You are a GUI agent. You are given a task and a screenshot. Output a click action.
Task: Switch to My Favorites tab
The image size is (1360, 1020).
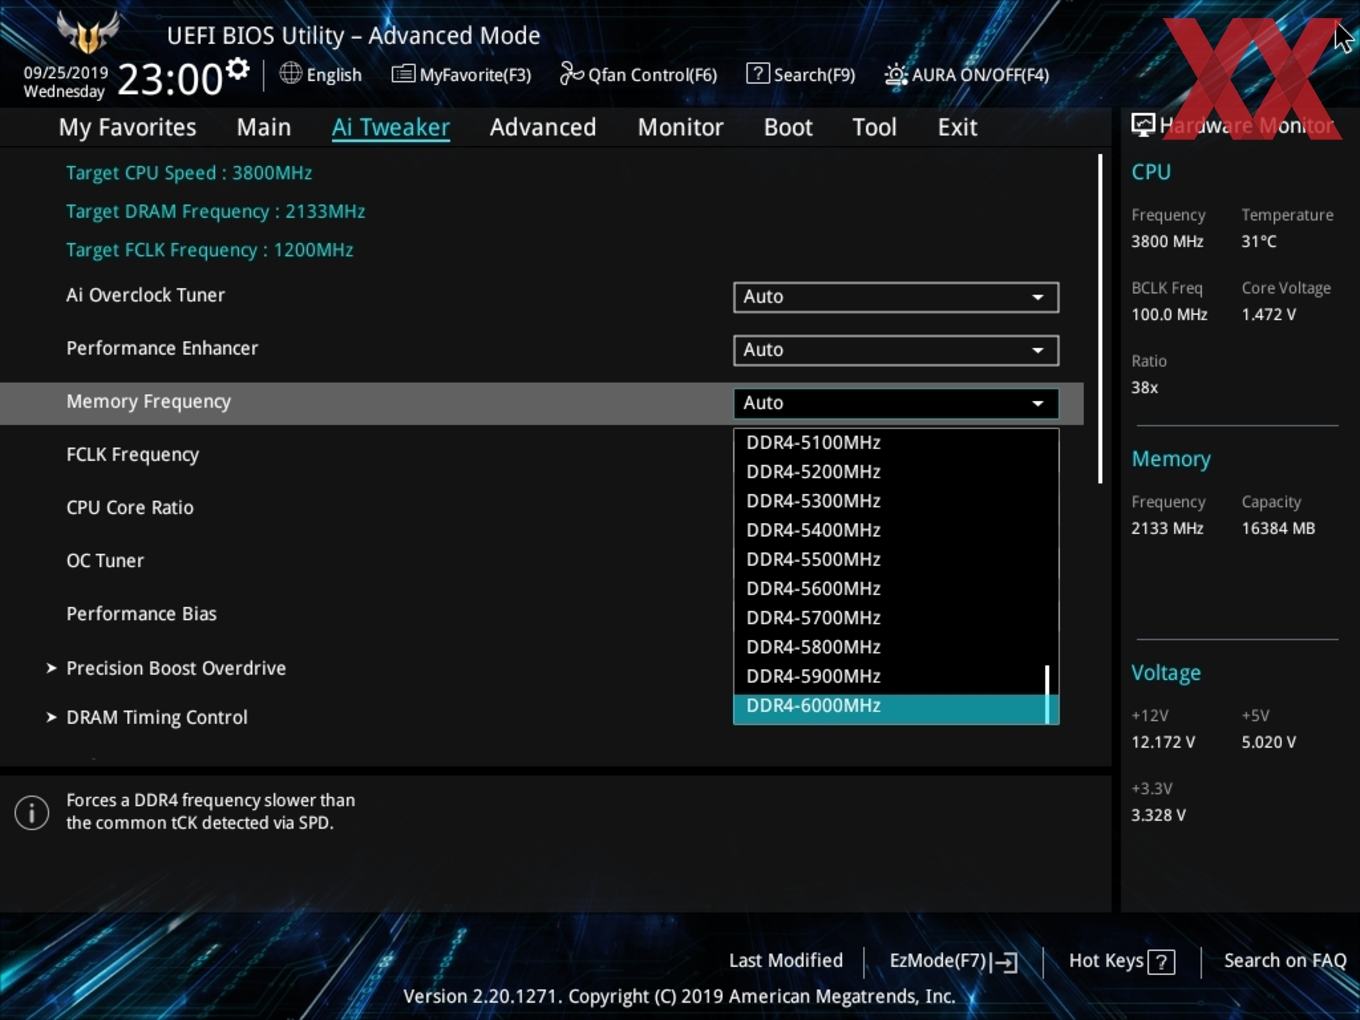(127, 127)
